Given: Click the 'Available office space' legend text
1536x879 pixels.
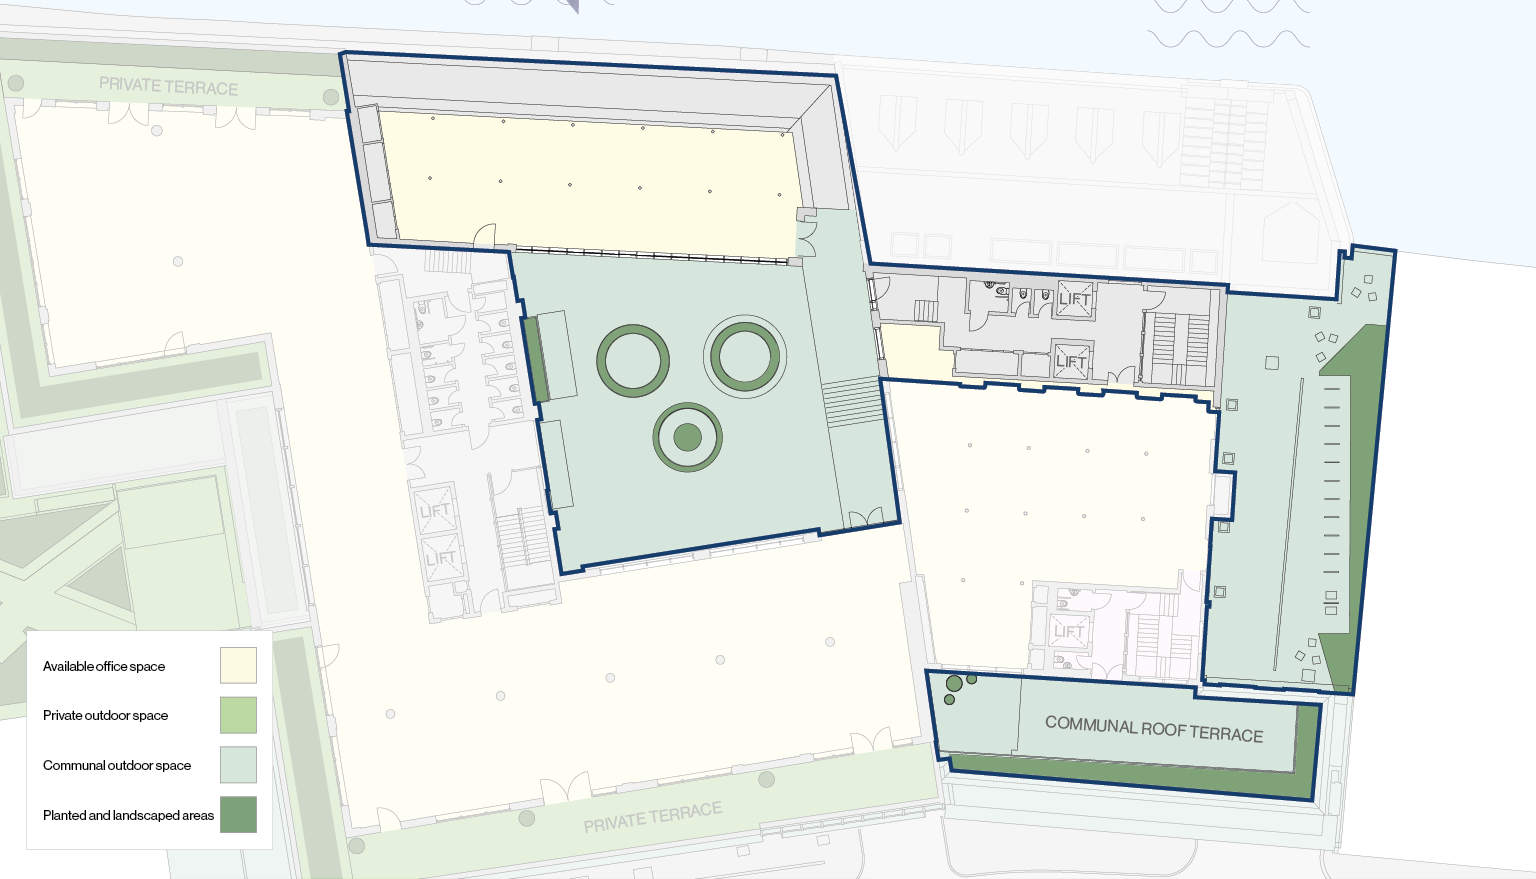Looking at the screenshot, I should 104,666.
